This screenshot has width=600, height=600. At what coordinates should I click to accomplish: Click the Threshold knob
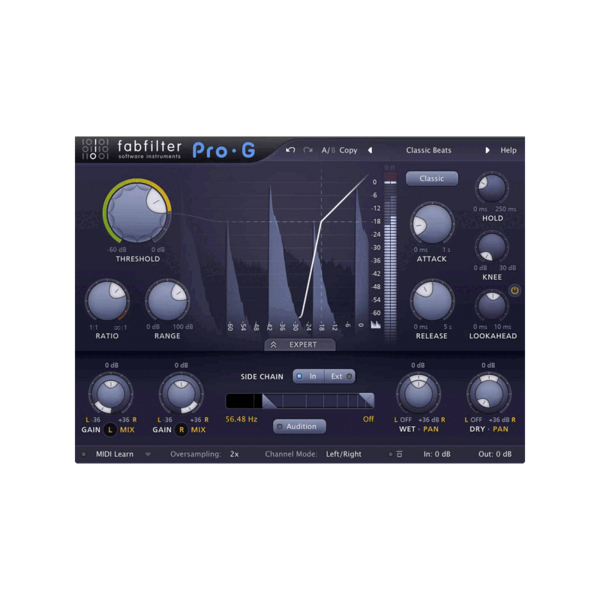click(137, 212)
